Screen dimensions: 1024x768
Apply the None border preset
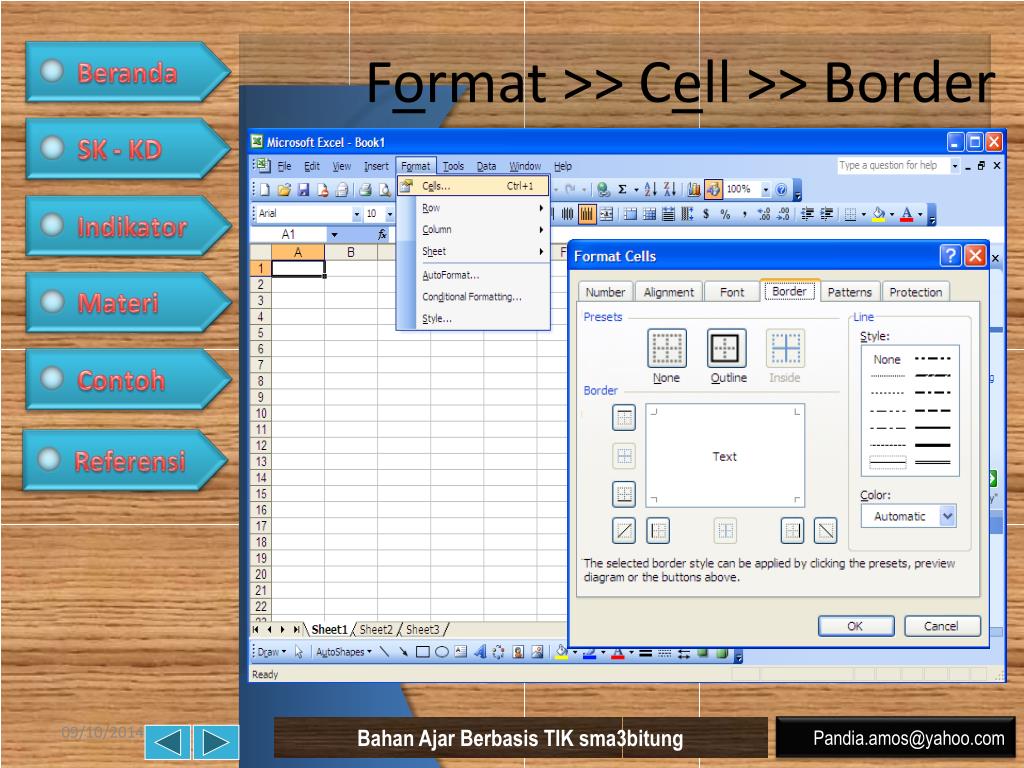pos(666,348)
